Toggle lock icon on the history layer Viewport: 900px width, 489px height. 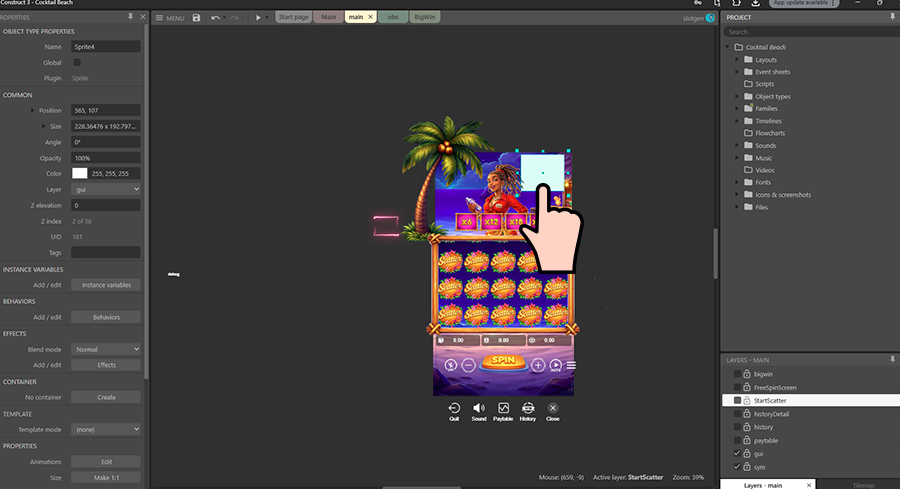747,427
